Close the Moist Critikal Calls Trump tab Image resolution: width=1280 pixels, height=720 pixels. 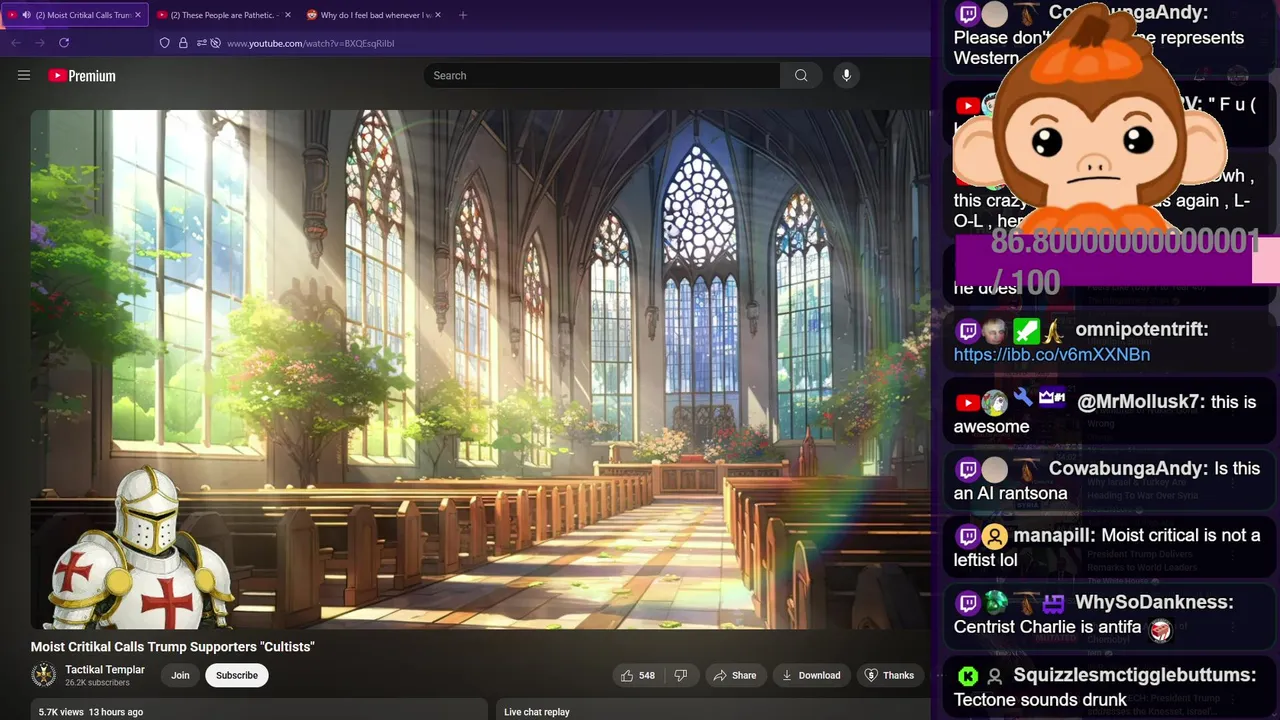coord(138,15)
